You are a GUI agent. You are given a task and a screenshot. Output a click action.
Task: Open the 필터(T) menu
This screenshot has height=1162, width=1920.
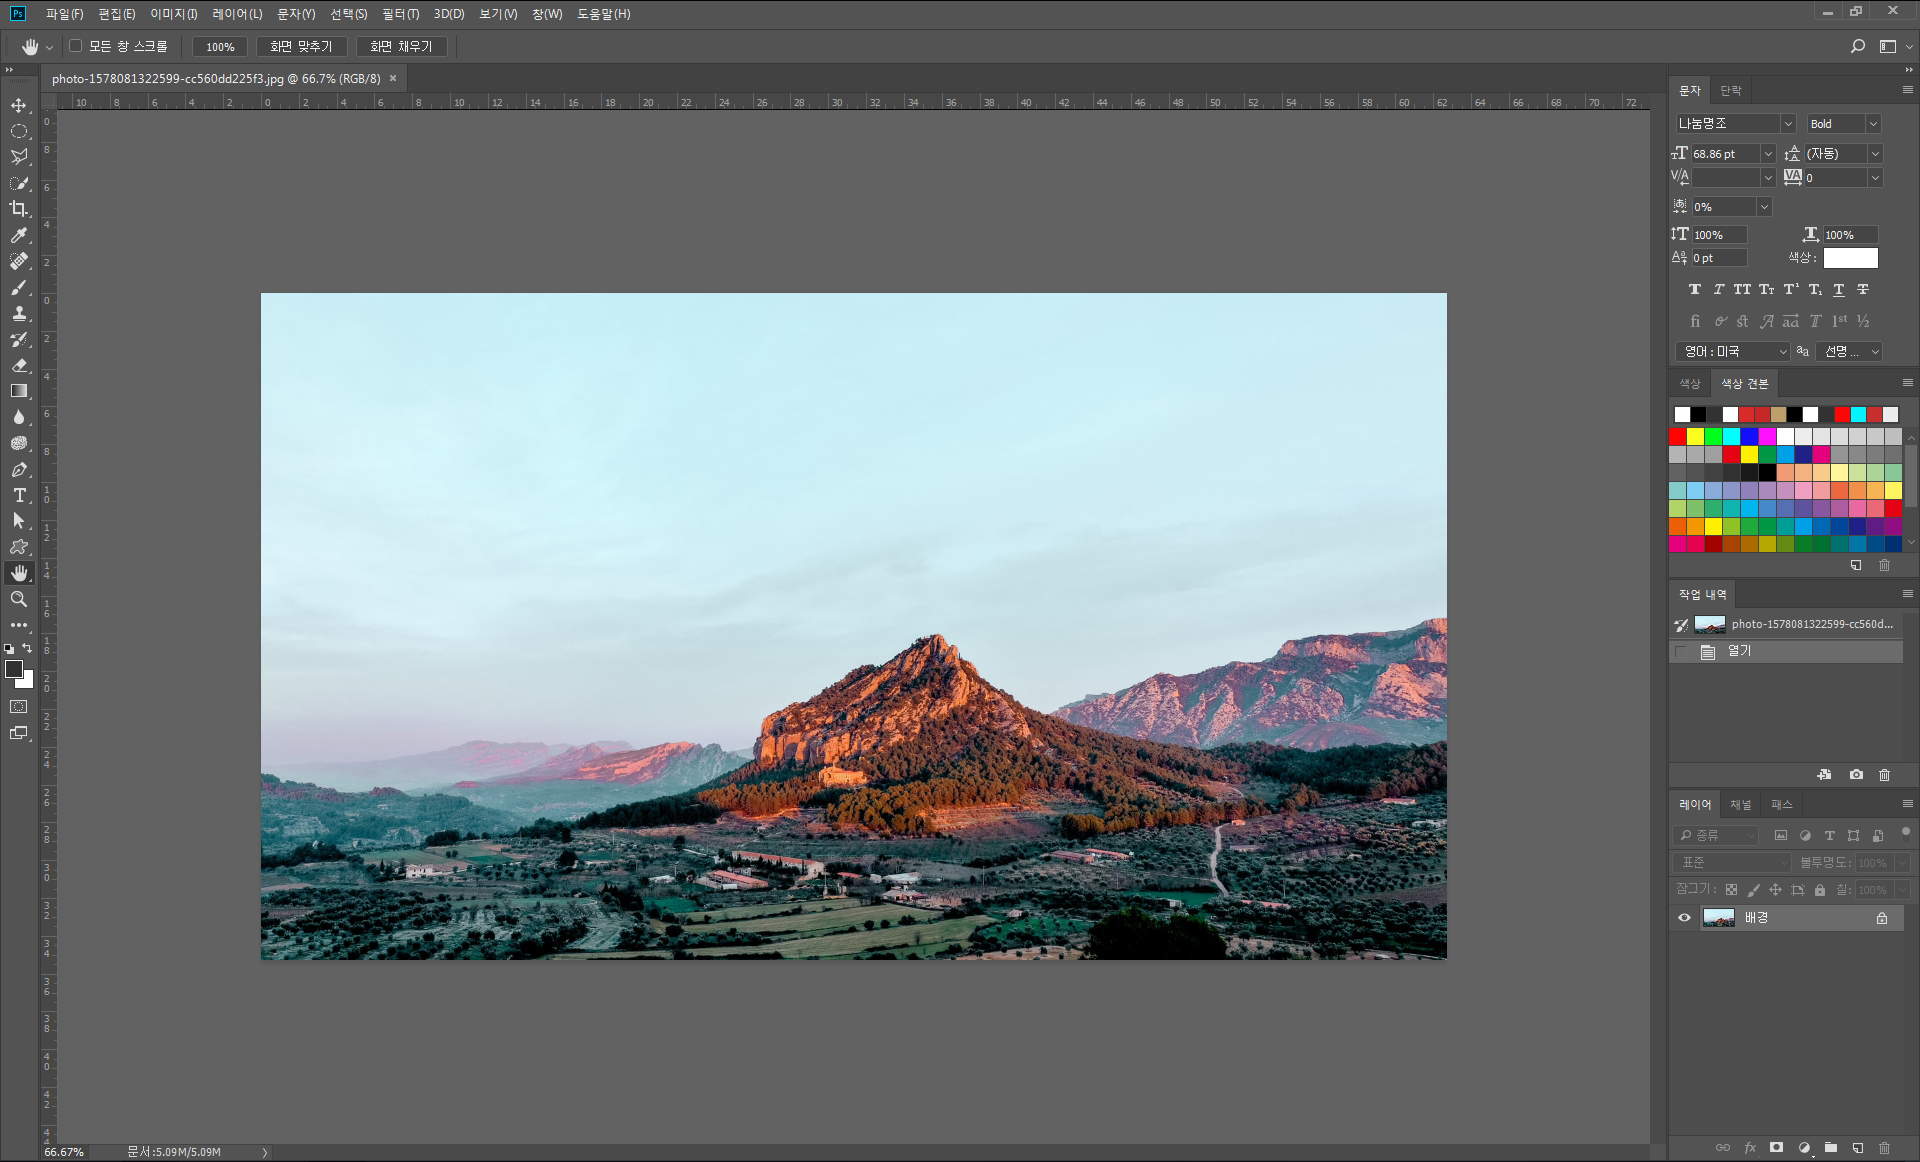click(400, 14)
